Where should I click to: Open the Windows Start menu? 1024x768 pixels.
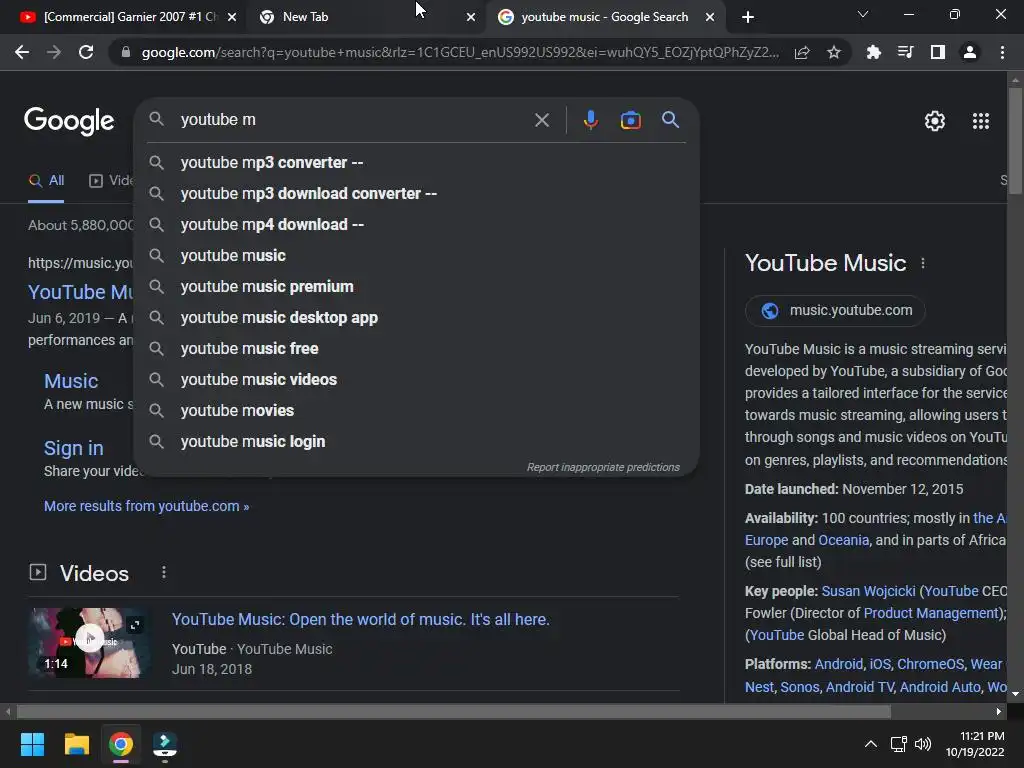click(32, 744)
